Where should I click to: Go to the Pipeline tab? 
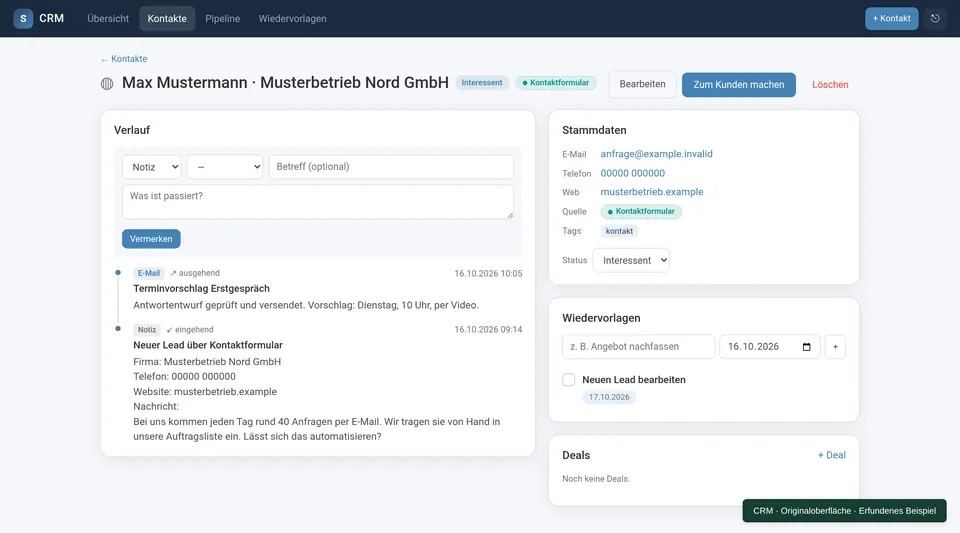point(222,18)
